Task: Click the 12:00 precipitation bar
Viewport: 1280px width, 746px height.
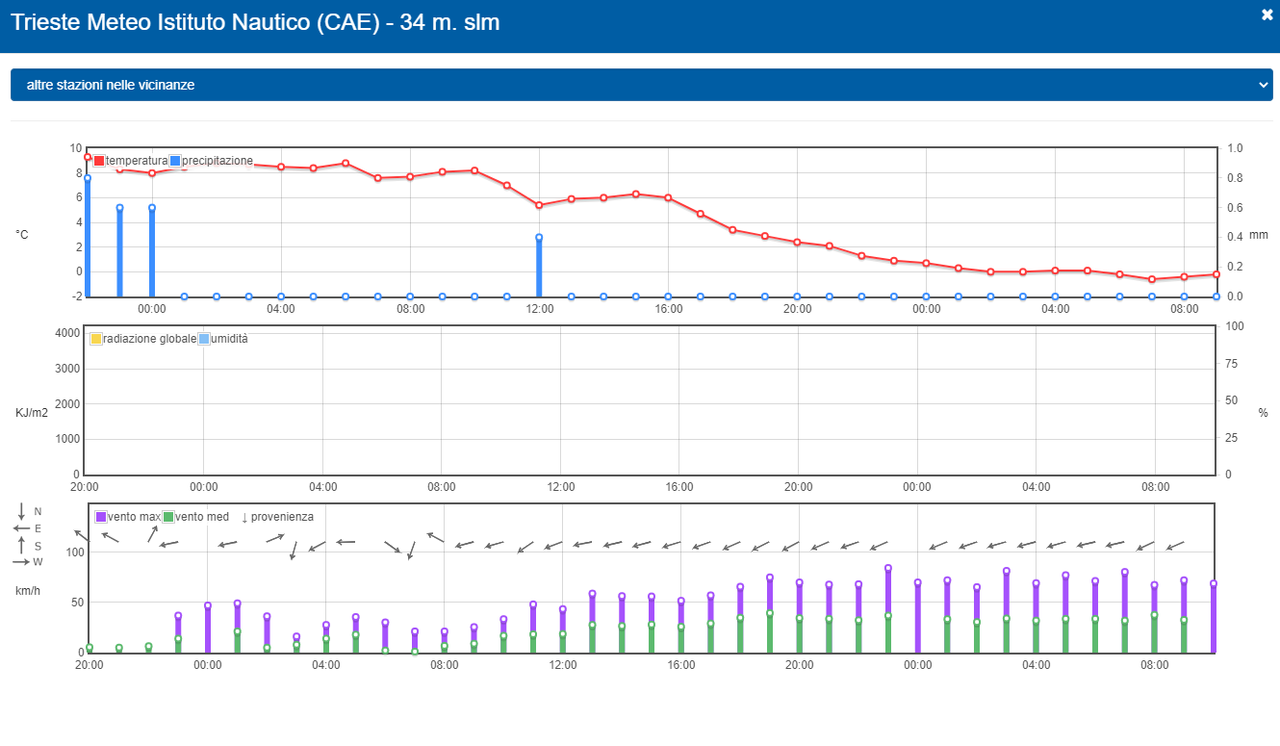Action: [539, 267]
